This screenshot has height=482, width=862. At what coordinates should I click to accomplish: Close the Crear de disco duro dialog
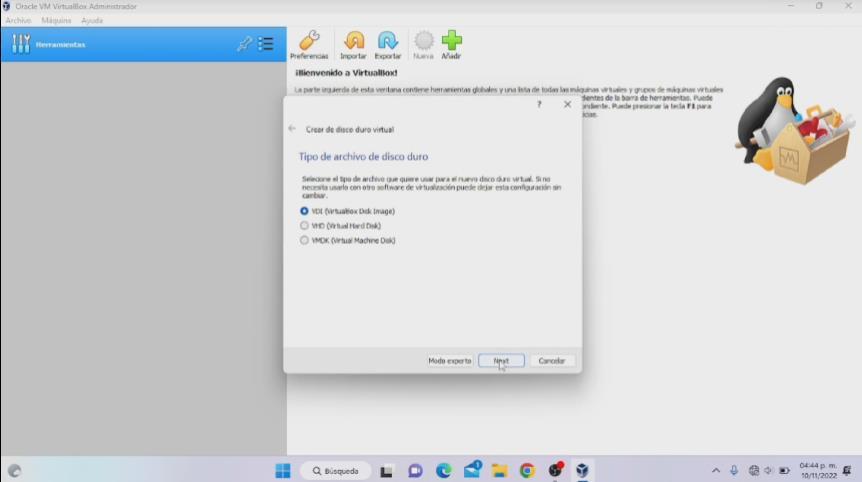pyautogui.click(x=567, y=104)
